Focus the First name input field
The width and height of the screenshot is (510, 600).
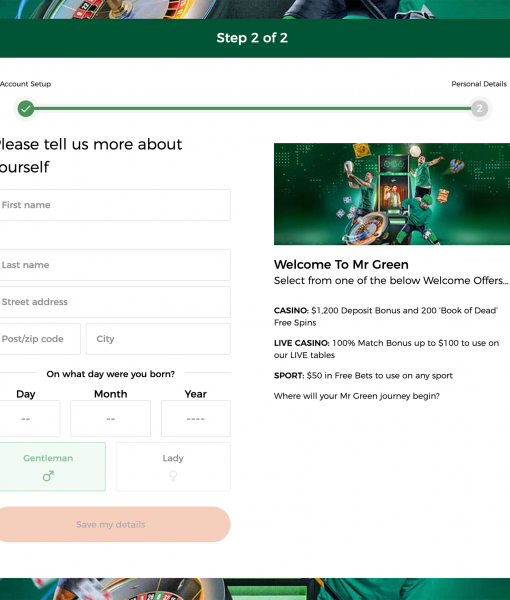(115, 205)
